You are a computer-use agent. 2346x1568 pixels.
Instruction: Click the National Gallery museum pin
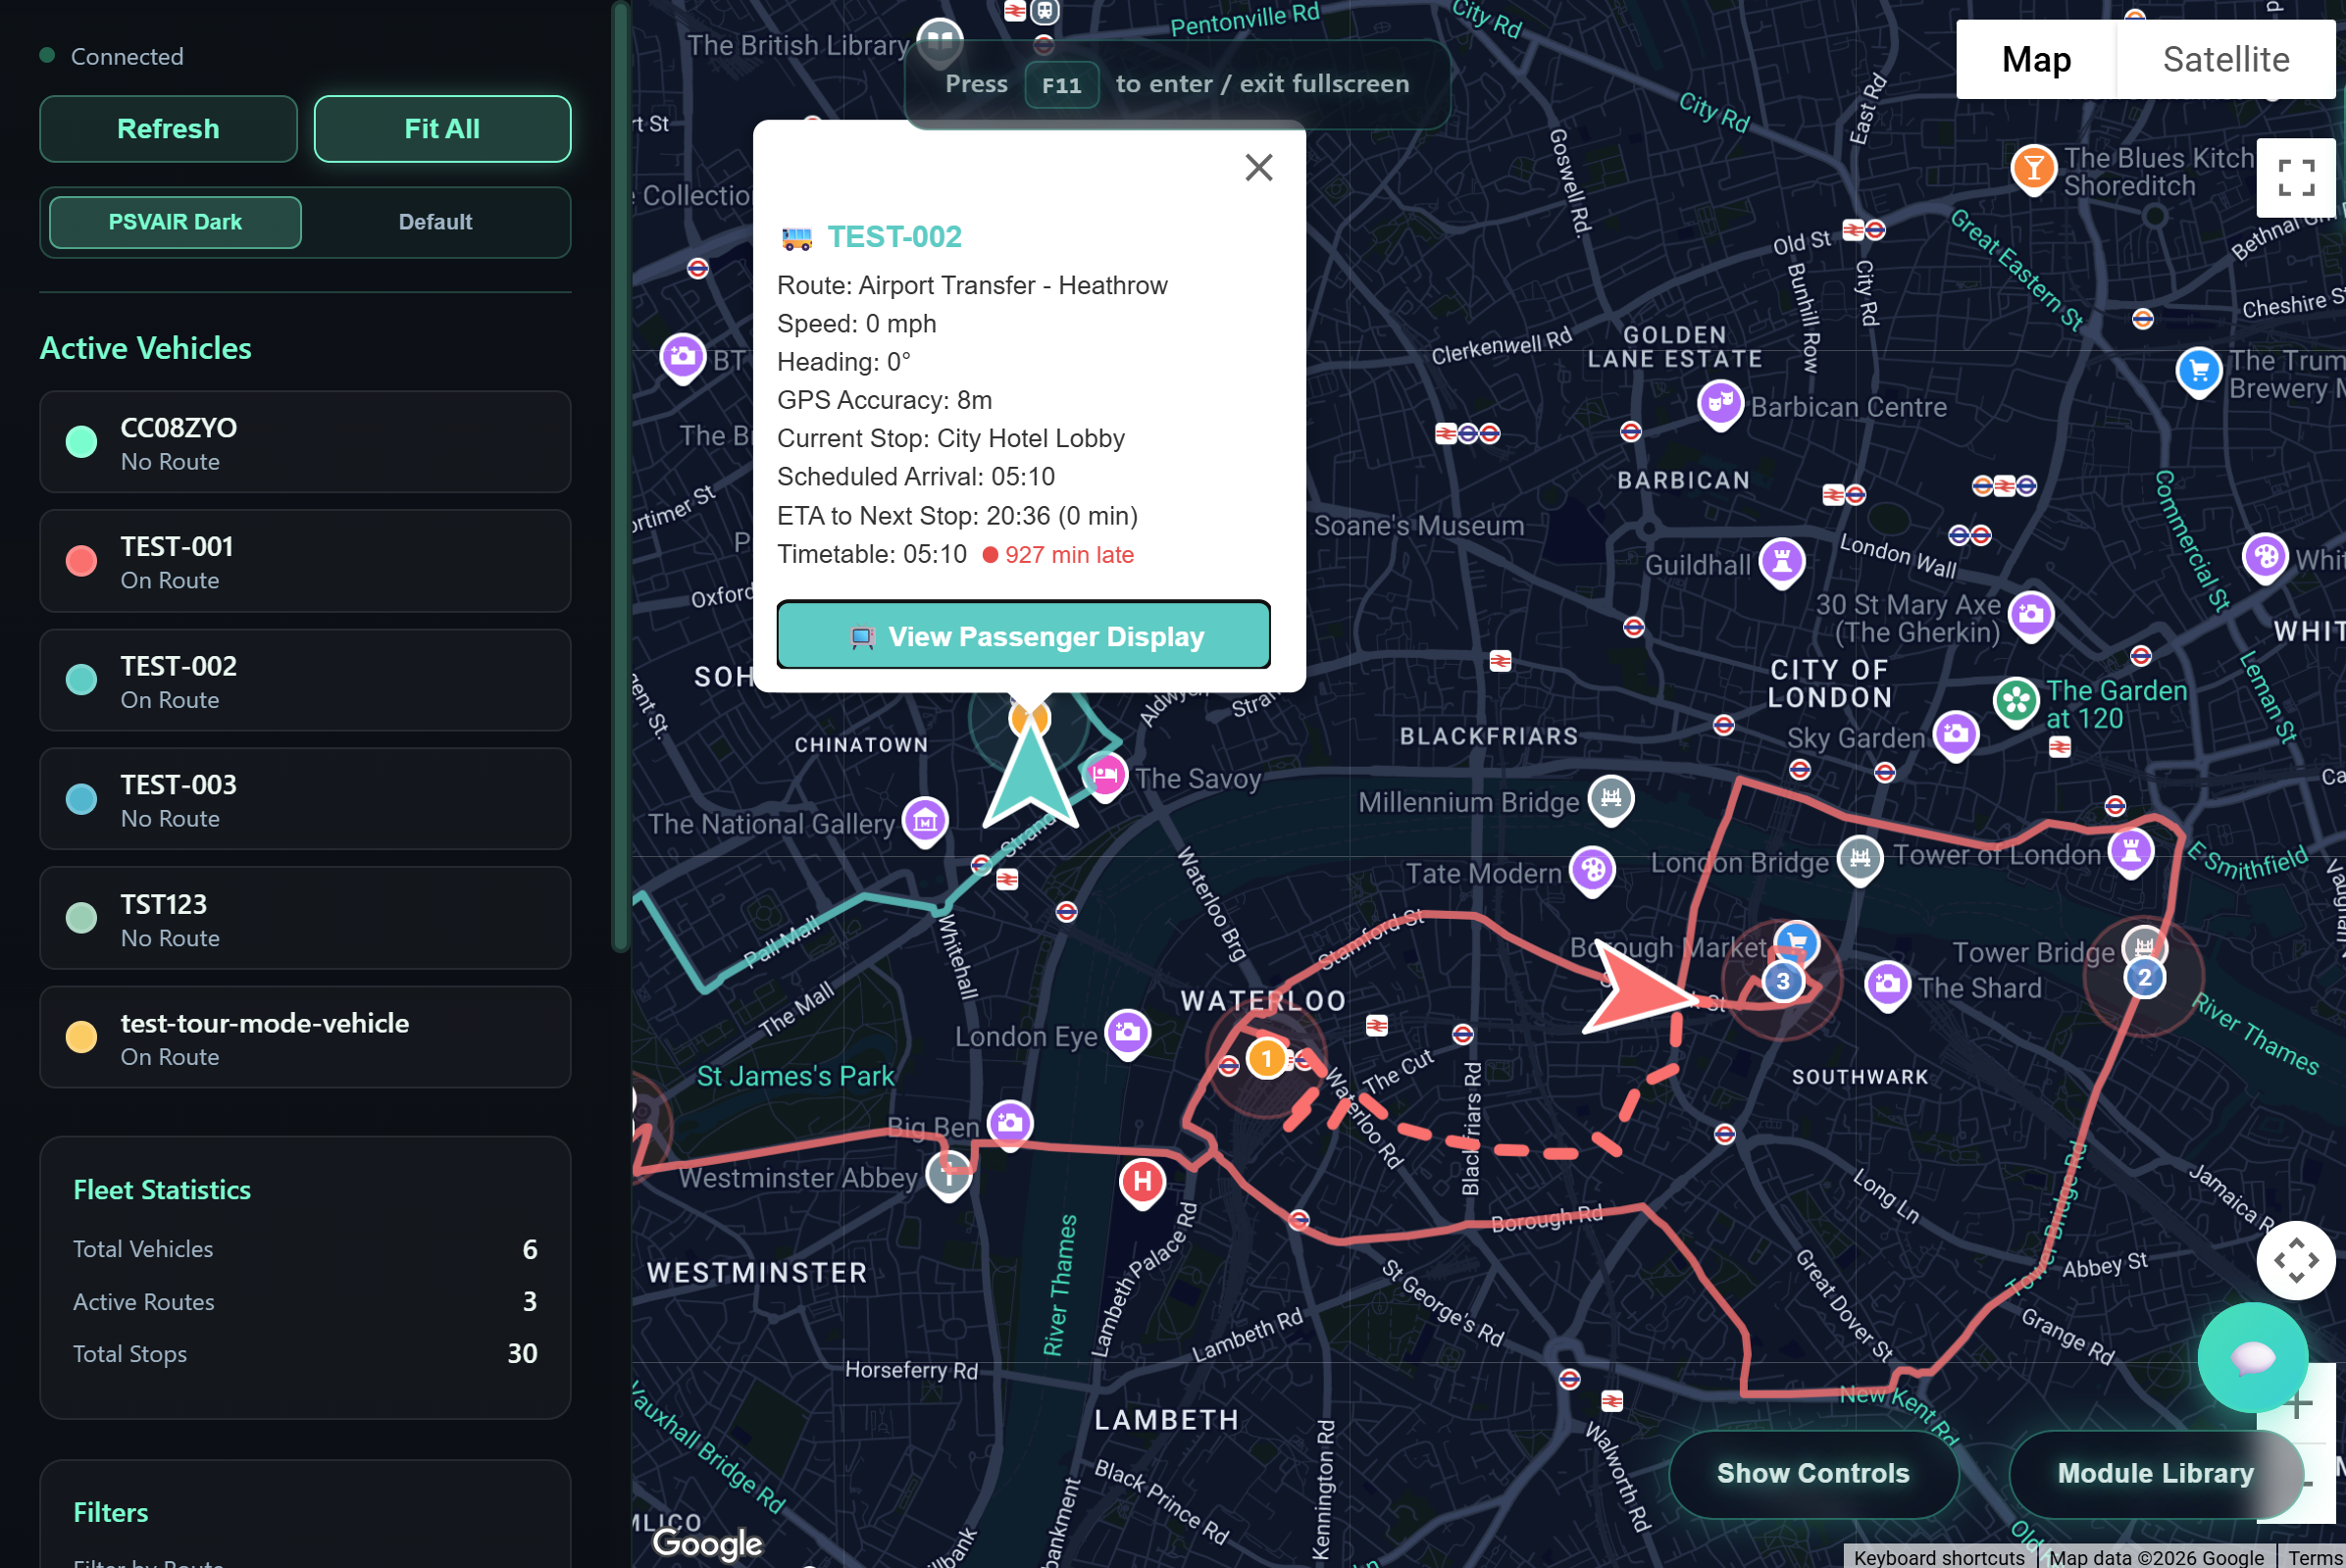[x=925, y=822]
